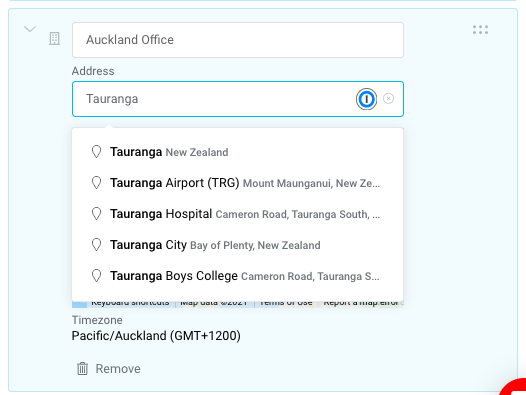Click the trash can icon

tap(82, 368)
